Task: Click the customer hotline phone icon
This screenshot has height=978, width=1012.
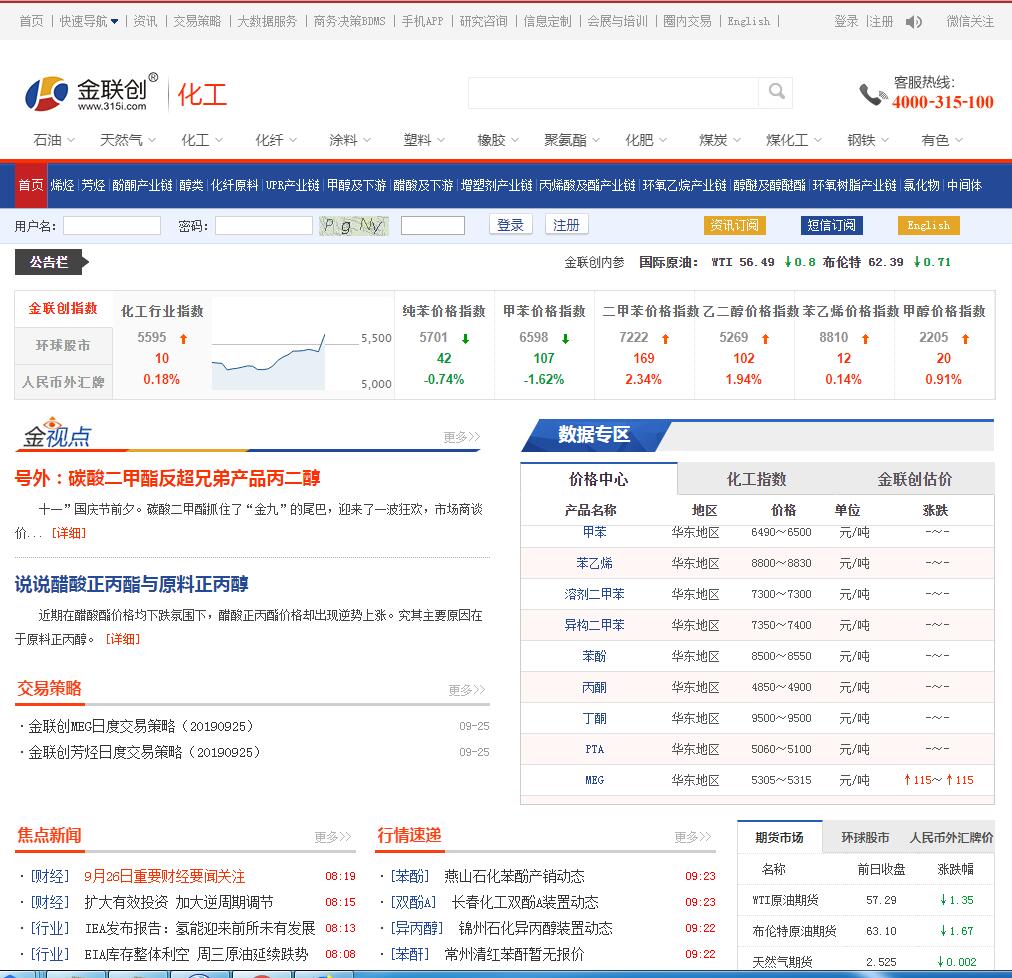Action: click(873, 95)
